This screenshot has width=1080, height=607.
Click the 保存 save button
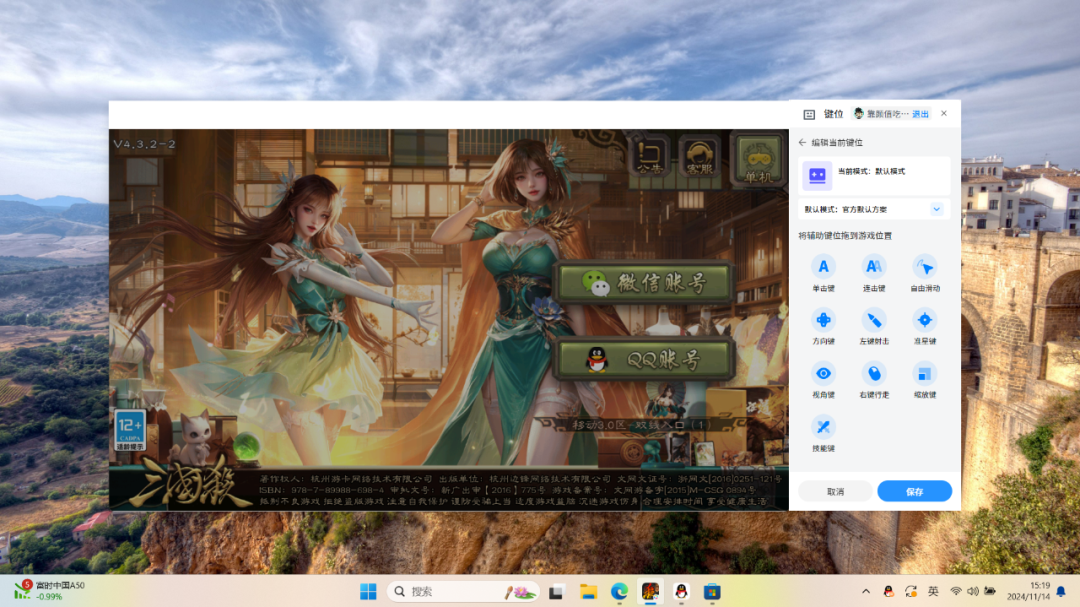(914, 491)
